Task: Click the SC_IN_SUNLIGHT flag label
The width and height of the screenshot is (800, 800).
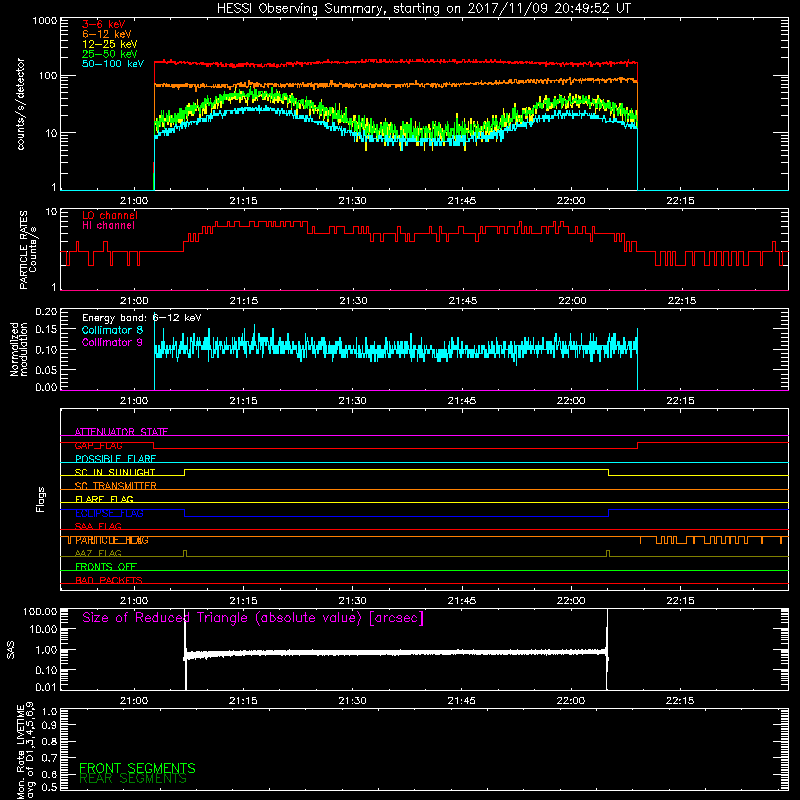Action: pyautogui.click(x=115, y=472)
